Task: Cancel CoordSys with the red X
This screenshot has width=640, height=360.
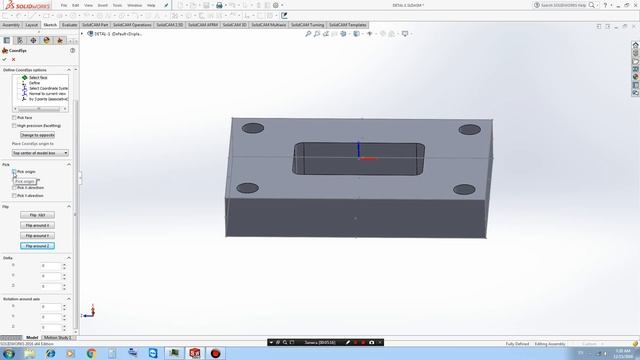Action: pos(13,60)
